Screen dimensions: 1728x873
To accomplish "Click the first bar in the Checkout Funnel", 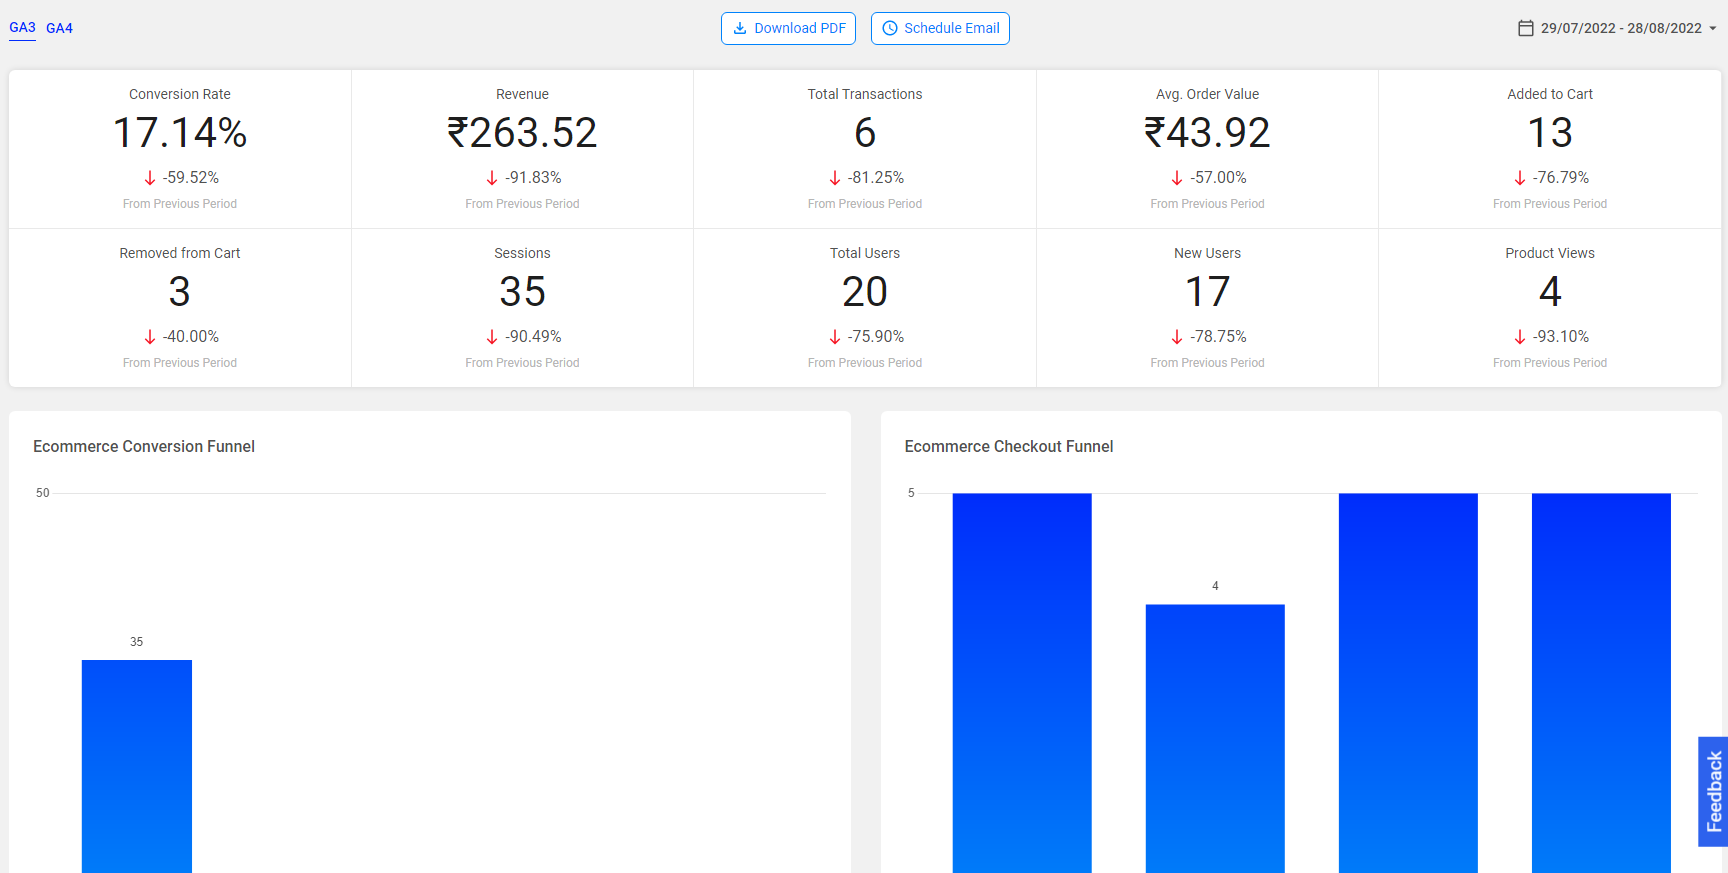I will click(x=1022, y=683).
